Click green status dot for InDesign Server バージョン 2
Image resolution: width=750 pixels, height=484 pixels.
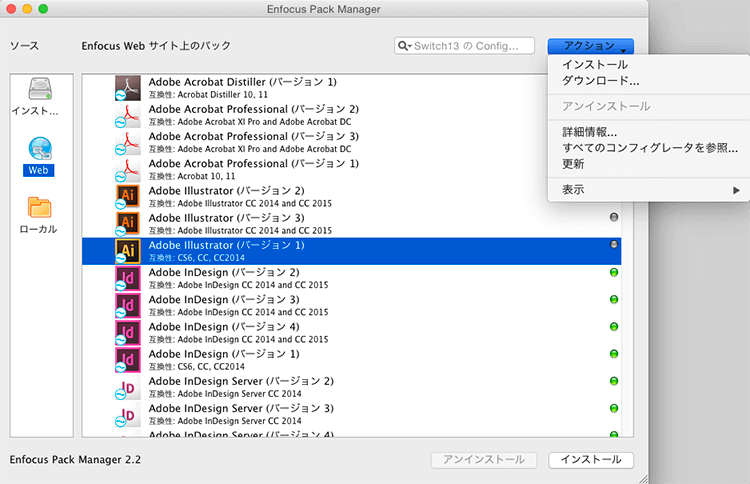(614, 381)
